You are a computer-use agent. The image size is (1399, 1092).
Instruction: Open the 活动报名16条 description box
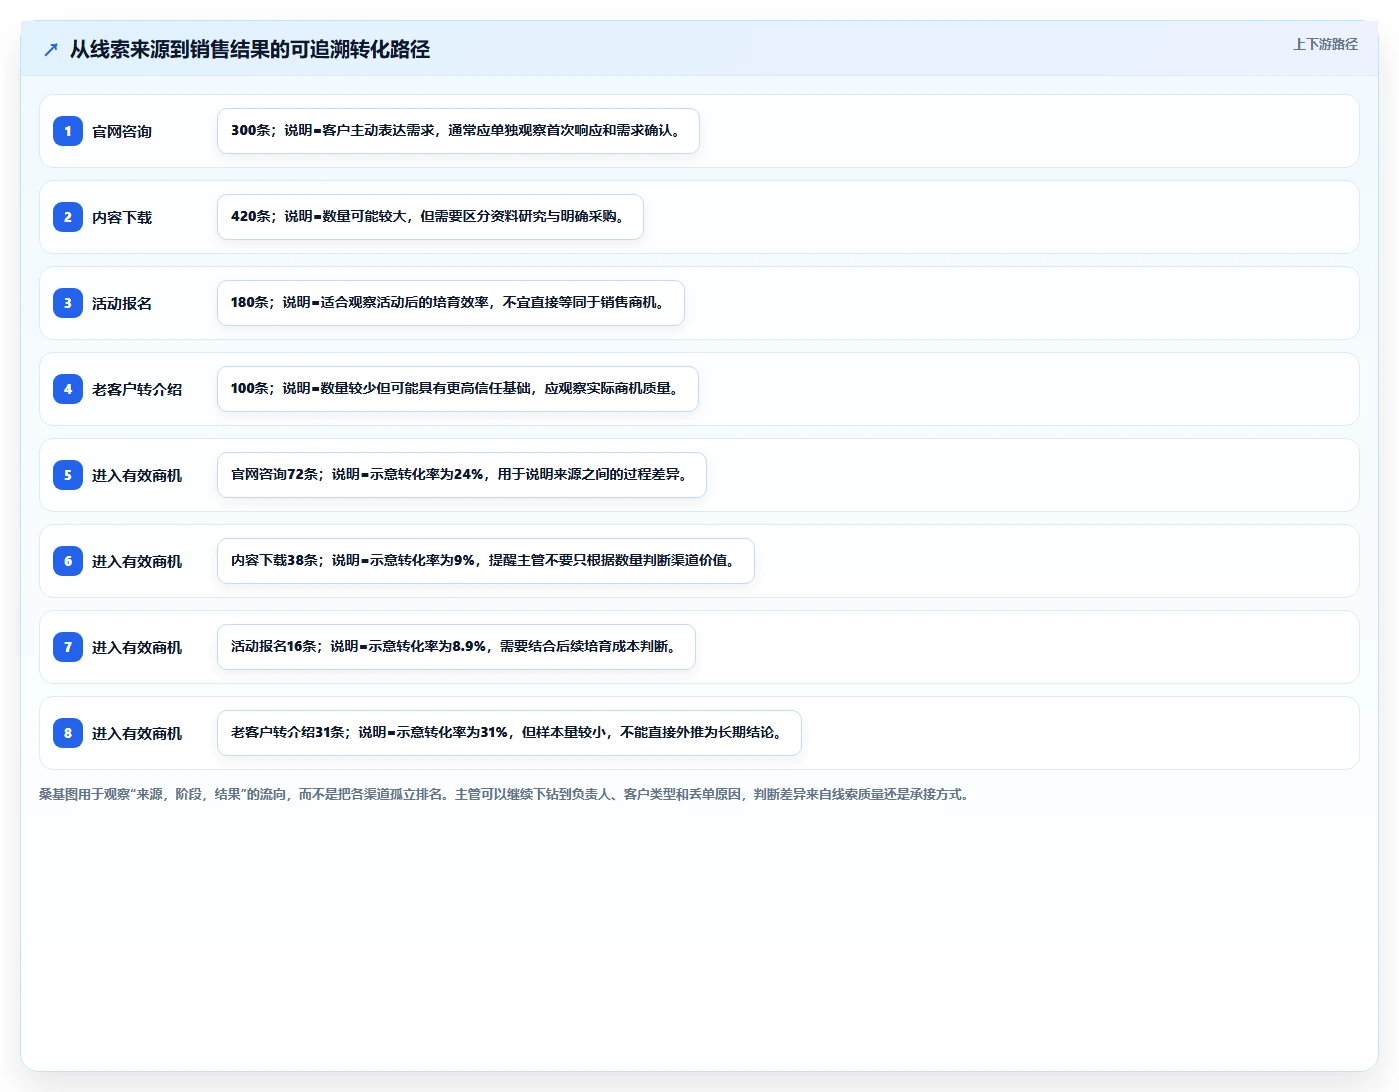(456, 647)
